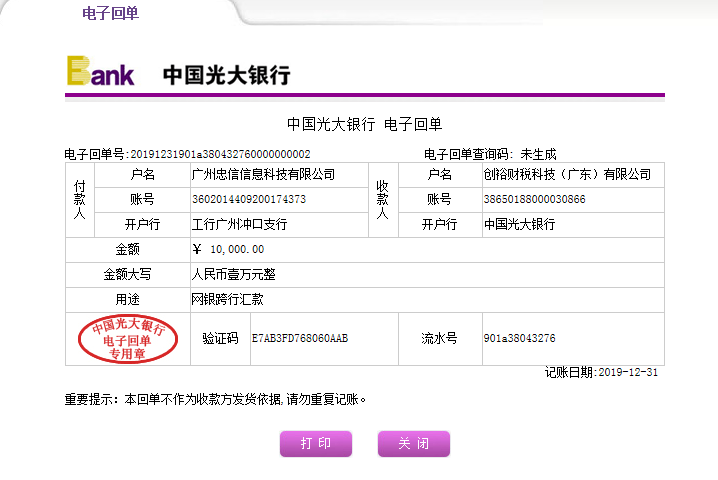Click serial number 901a38043276

[520, 338]
